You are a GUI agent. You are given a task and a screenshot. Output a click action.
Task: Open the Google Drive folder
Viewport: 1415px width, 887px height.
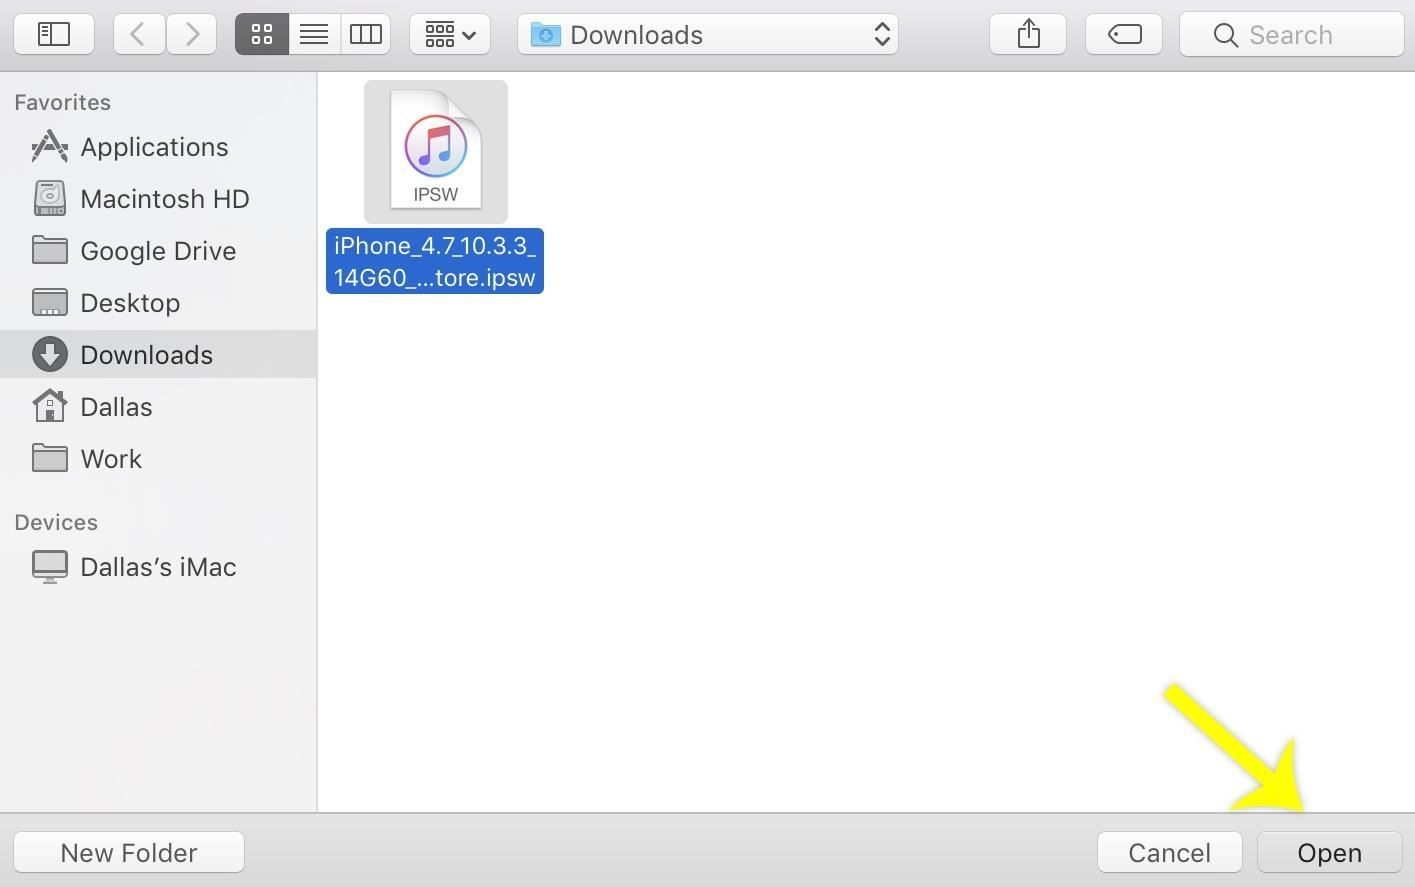[158, 251]
